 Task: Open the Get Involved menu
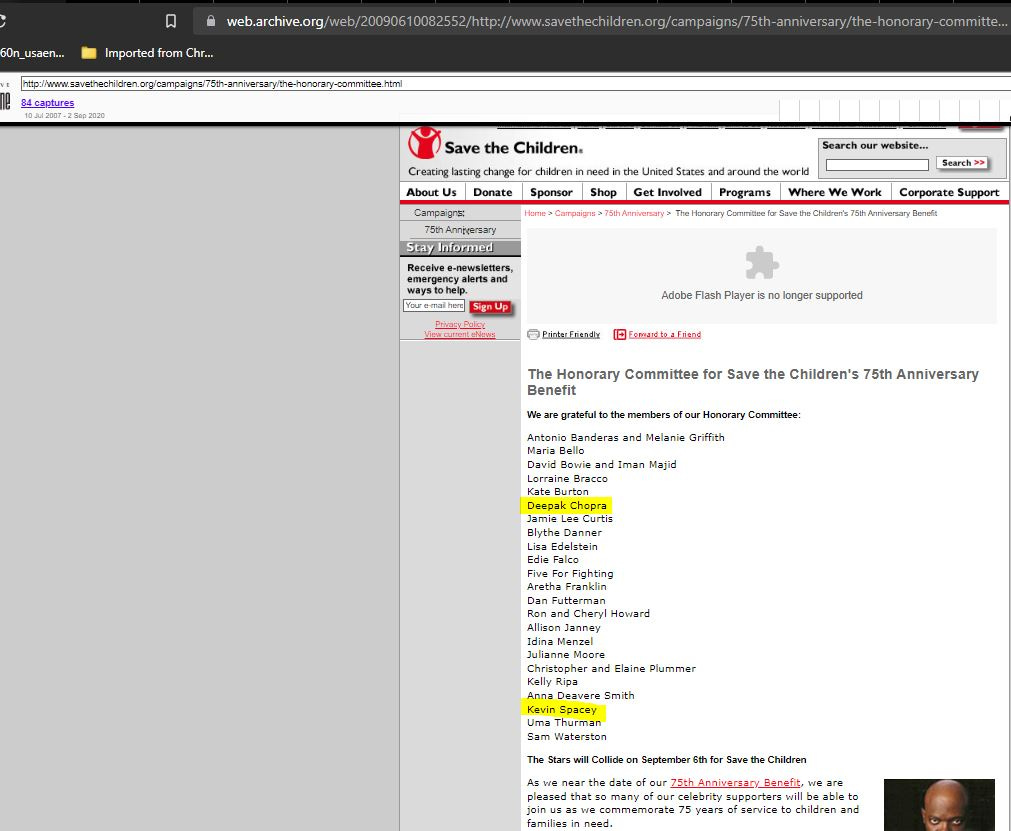[x=667, y=192]
